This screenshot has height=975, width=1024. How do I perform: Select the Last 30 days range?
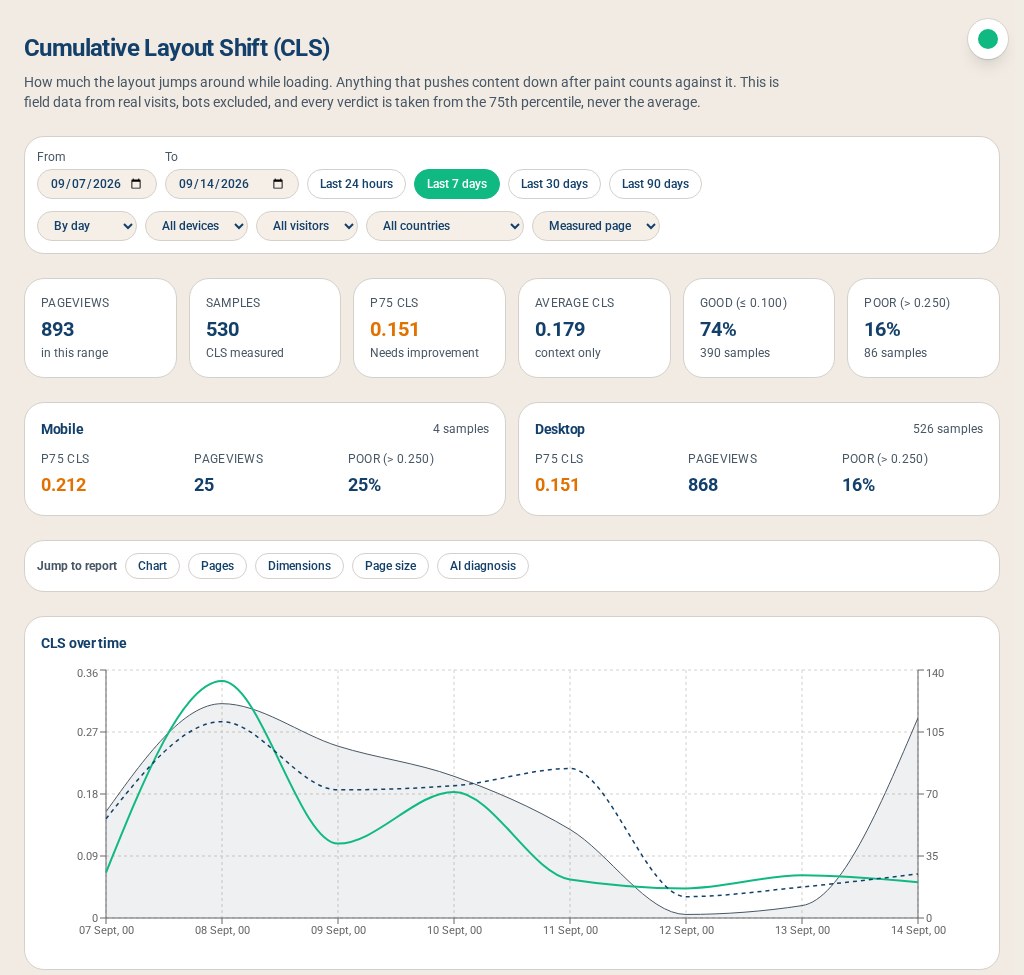point(554,184)
